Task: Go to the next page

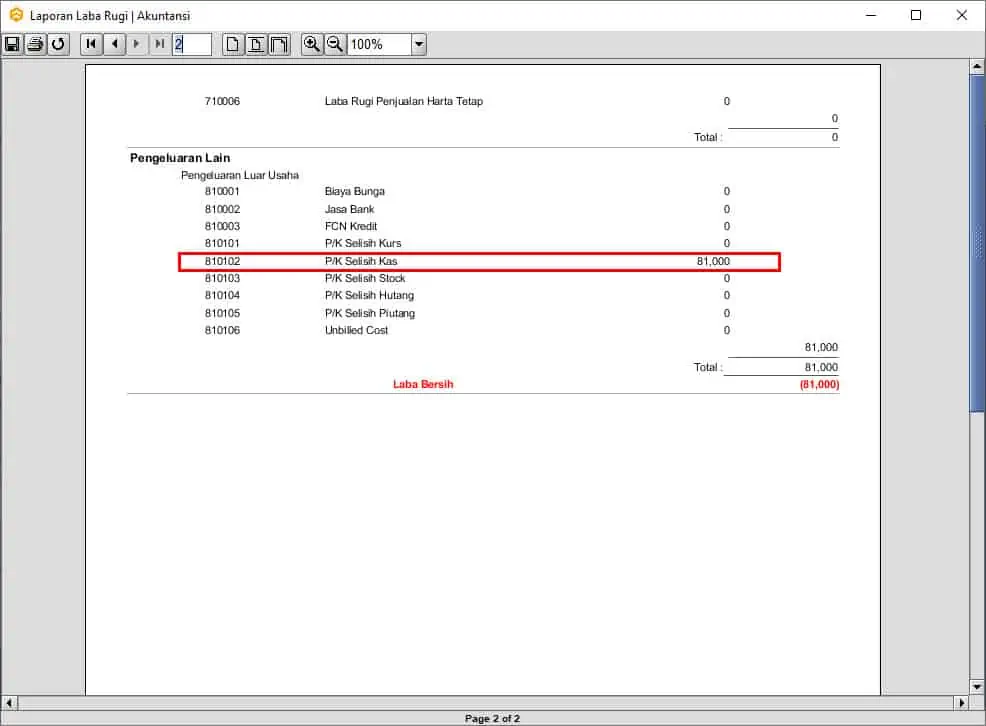Action: coord(136,44)
